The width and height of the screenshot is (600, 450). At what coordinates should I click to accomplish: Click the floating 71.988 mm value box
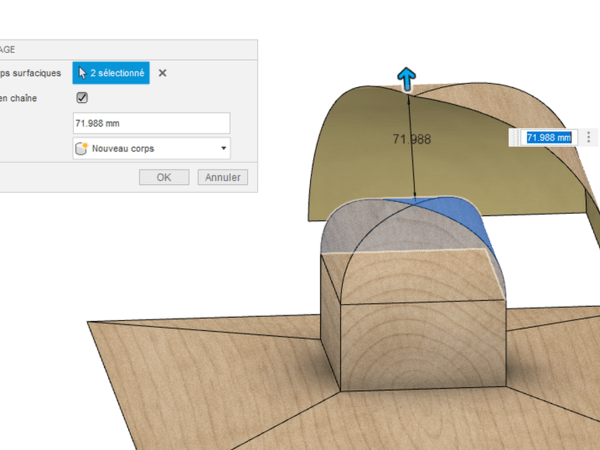coord(548,137)
